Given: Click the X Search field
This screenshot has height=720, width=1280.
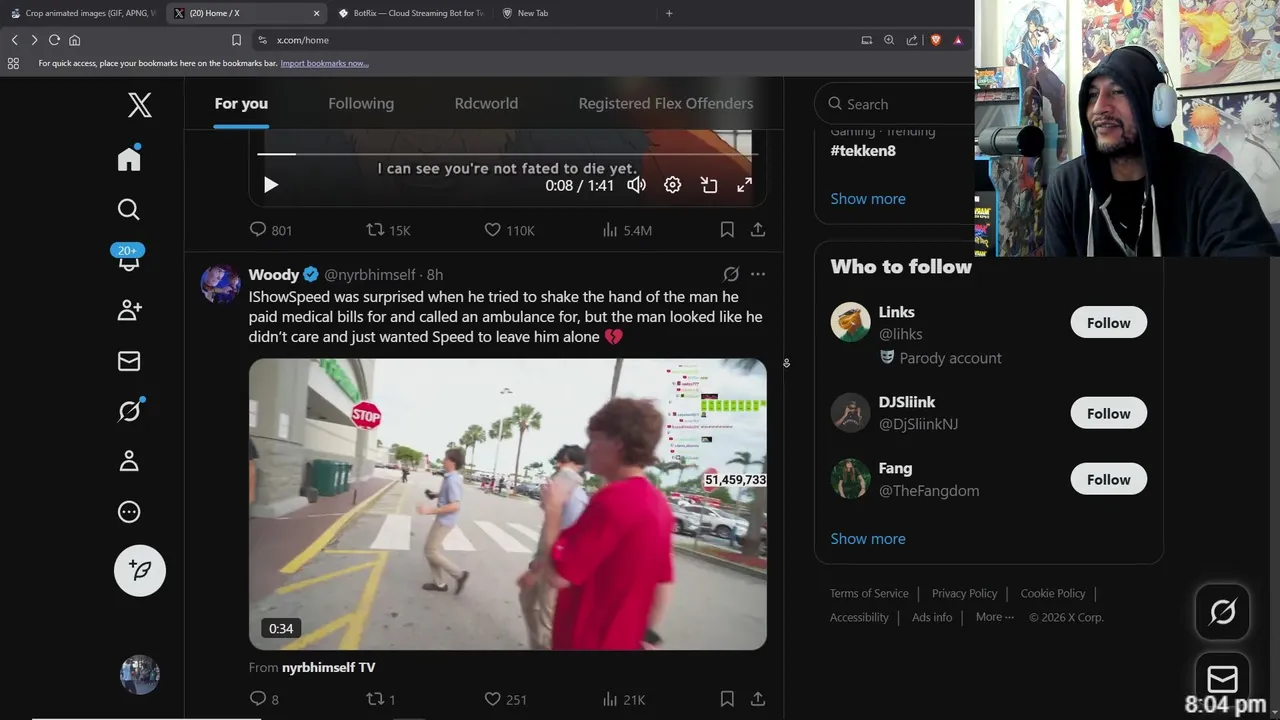Looking at the screenshot, I should (x=896, y=104).
